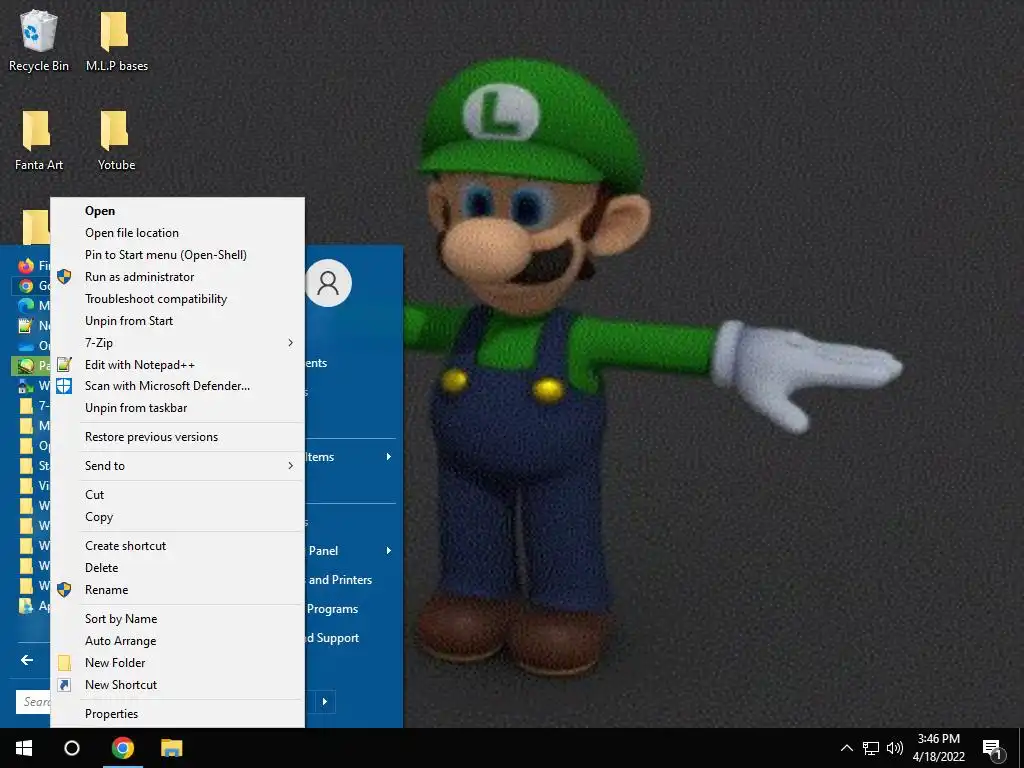This screenshot has height=768, width=1024.
Task: Open File Explorer from the taskbar
Action: [172, 748]
